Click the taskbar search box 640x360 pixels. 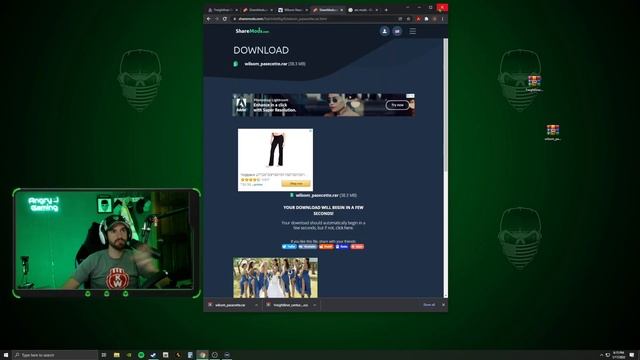coord(55,355)
